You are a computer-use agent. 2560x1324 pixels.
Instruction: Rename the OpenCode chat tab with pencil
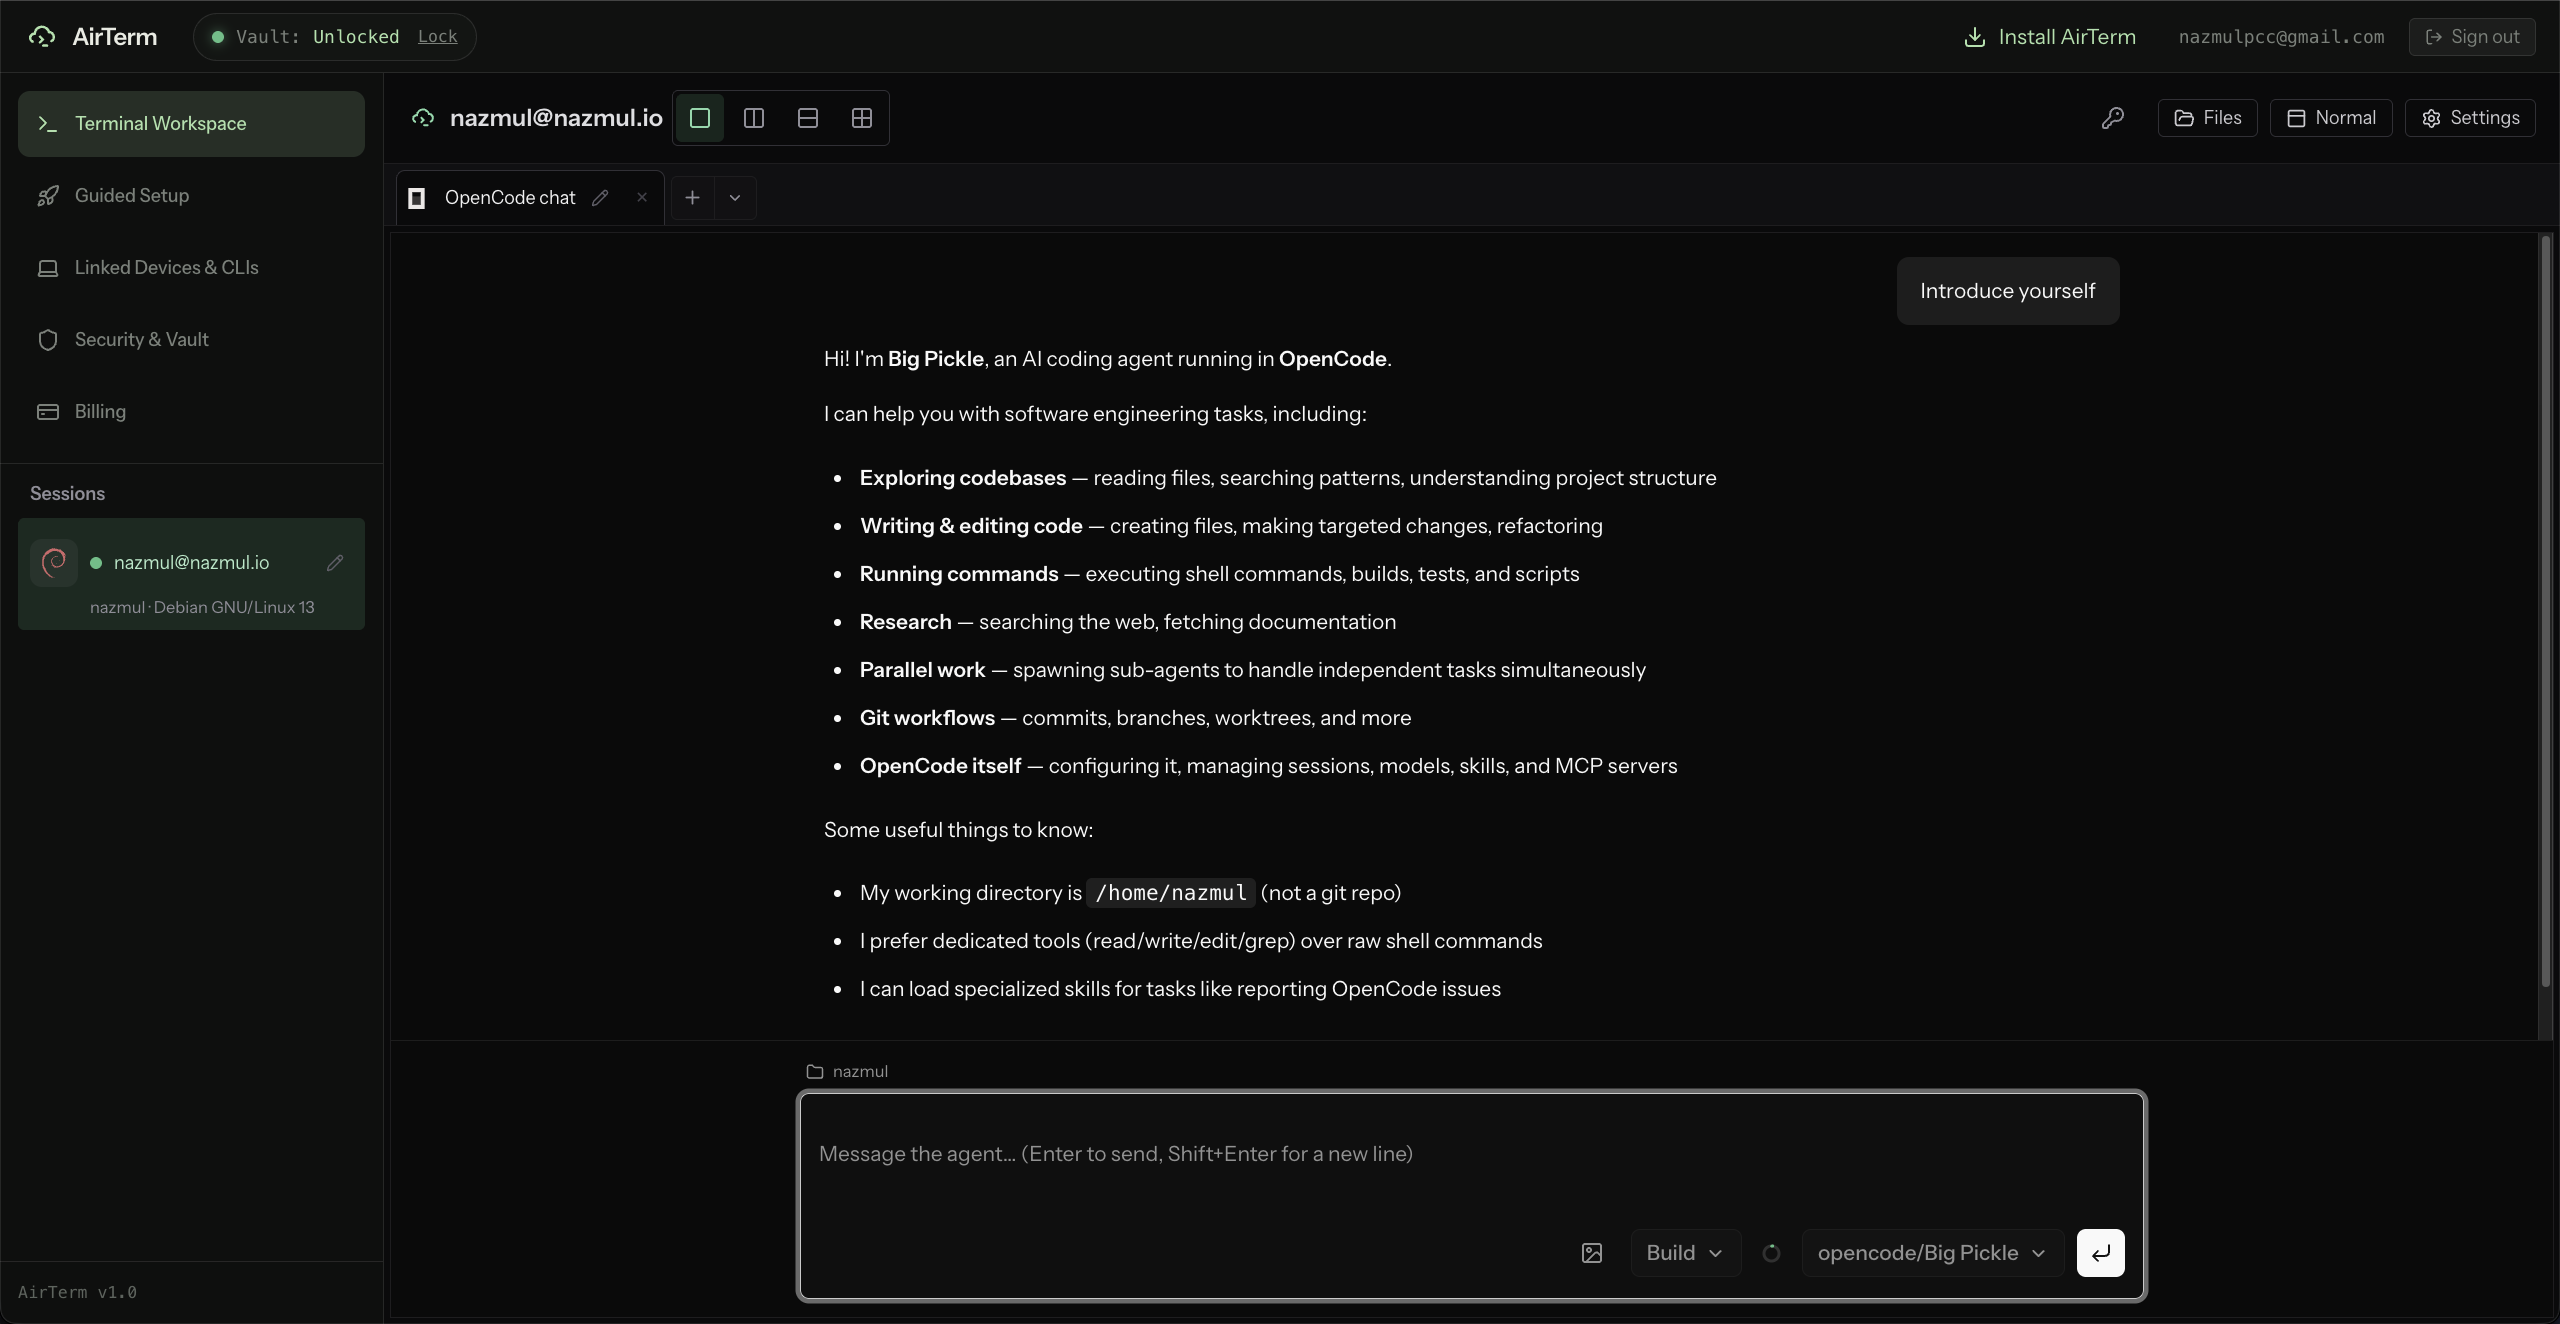pos(600,198)
